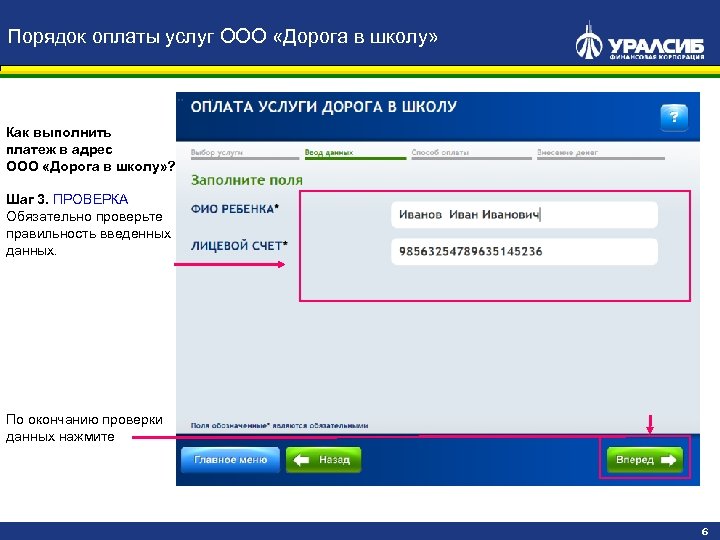The width and height of the screenshot is (720, 540).
Task: Click the ФИО РЕБЕНКА* label
Action: click(235, 209)
